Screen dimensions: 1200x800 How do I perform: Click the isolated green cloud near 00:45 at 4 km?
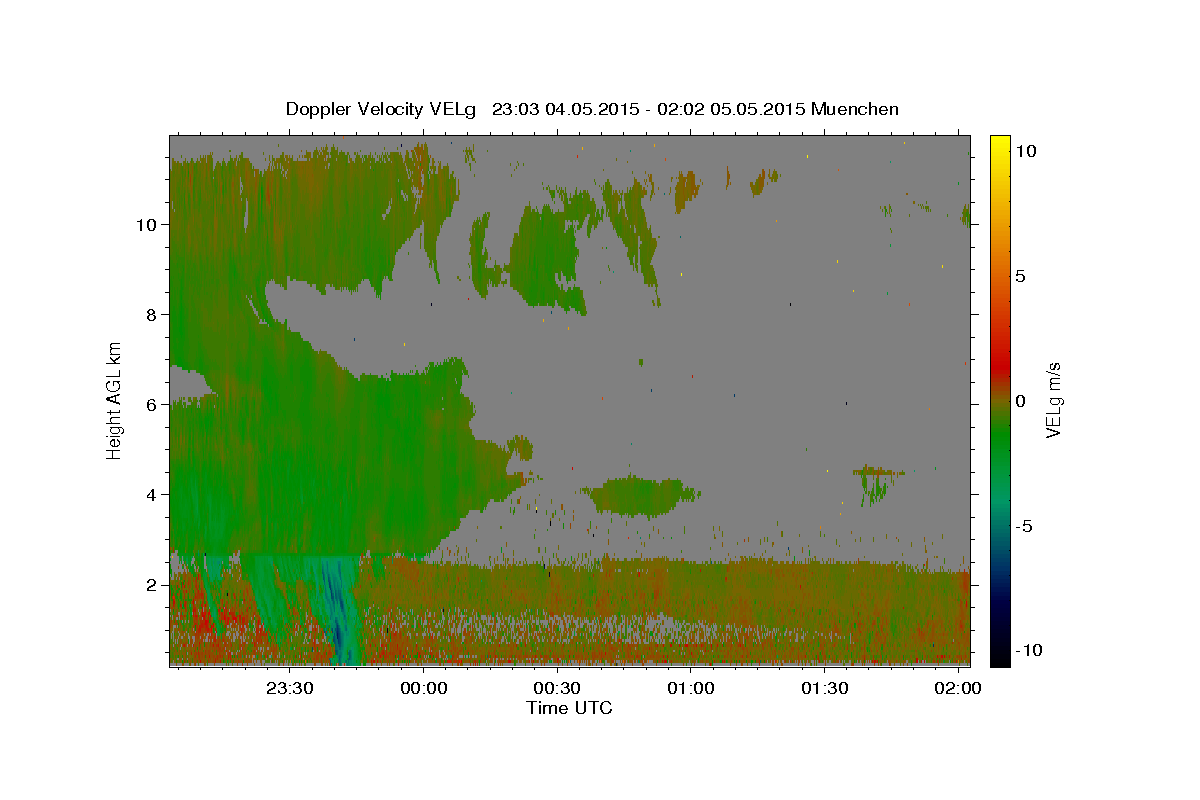tap(640, 496)
